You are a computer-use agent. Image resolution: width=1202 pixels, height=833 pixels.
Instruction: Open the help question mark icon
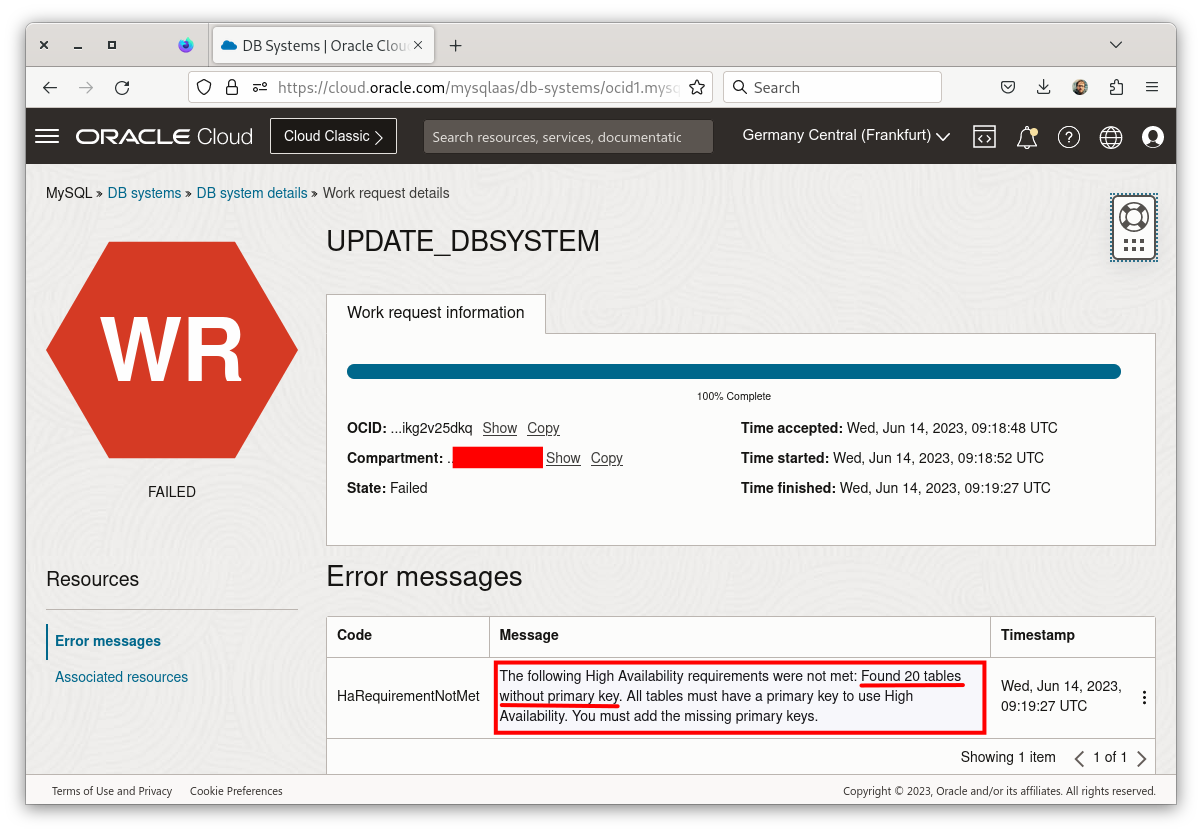(1069, 137)
